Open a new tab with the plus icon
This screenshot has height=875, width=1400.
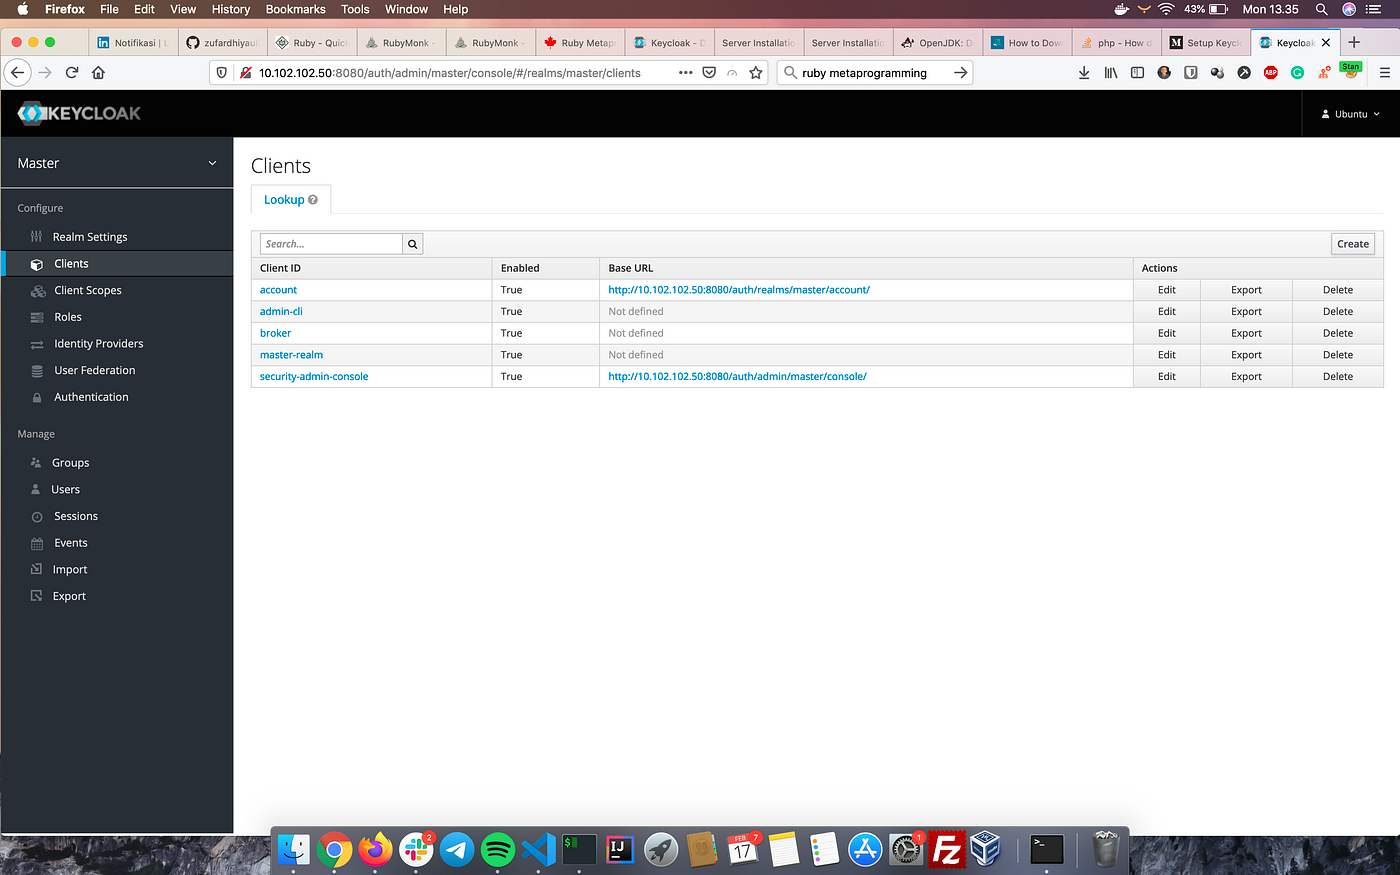point(1354,42)
